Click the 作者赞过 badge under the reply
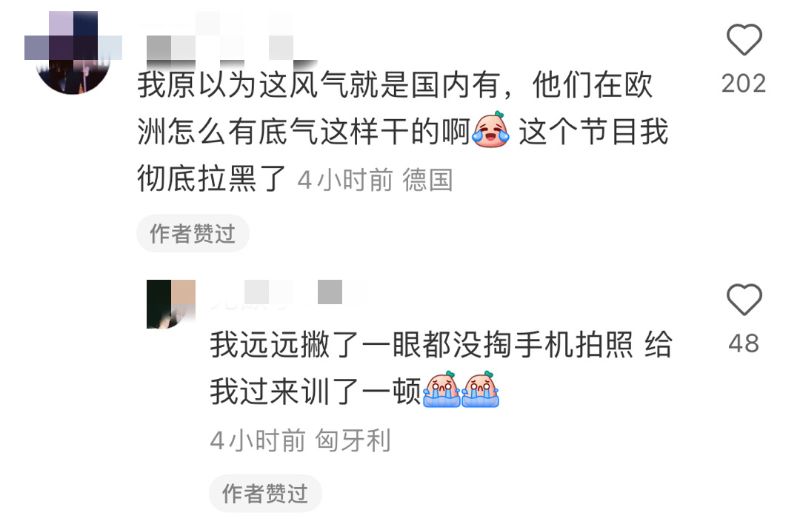The width and height of the screenshot is (800, 524). tap(265, 493)
